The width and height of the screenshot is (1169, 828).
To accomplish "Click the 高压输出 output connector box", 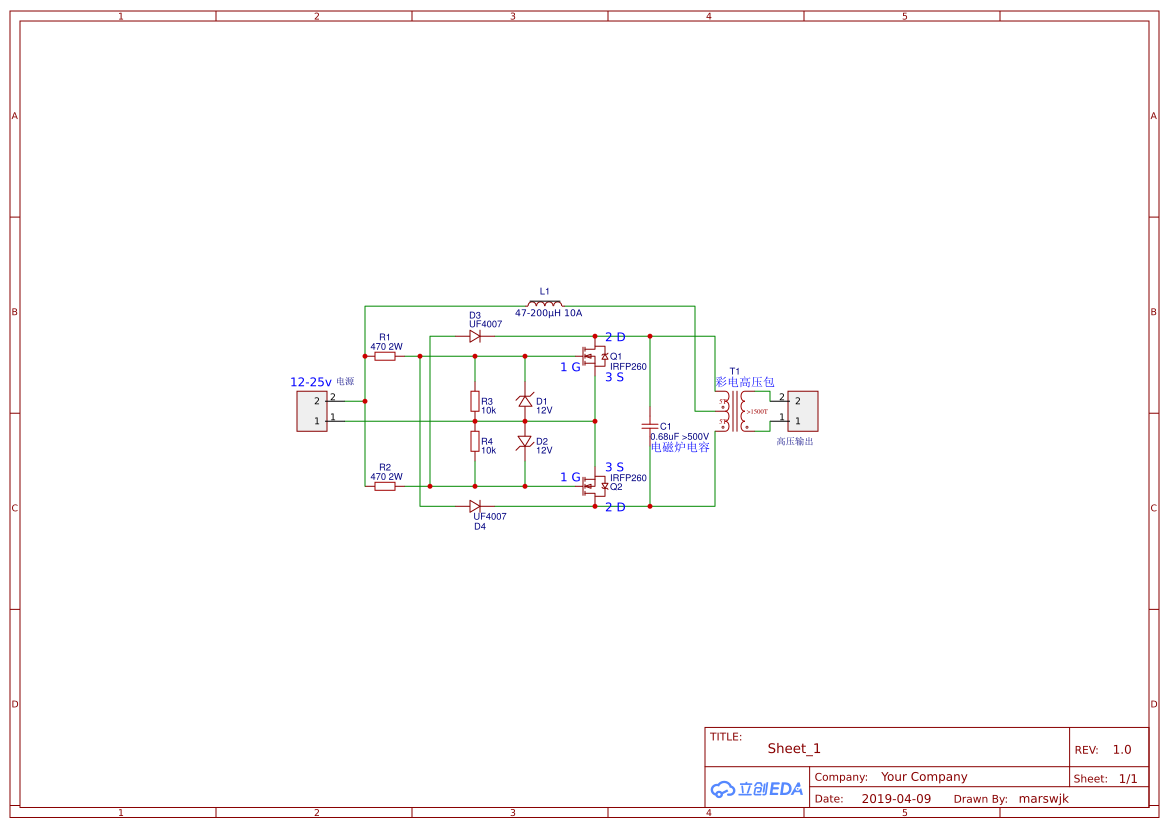I will [803, 411].
